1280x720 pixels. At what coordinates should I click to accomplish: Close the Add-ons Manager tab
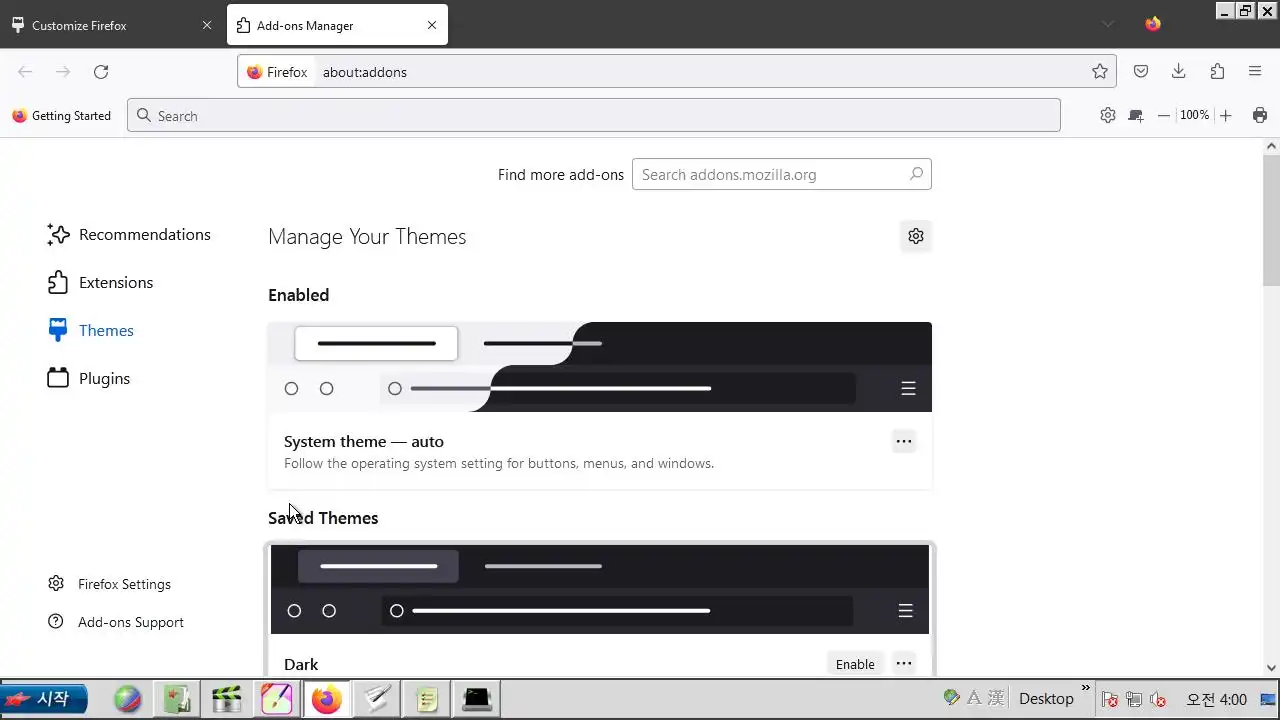[432, 25]
